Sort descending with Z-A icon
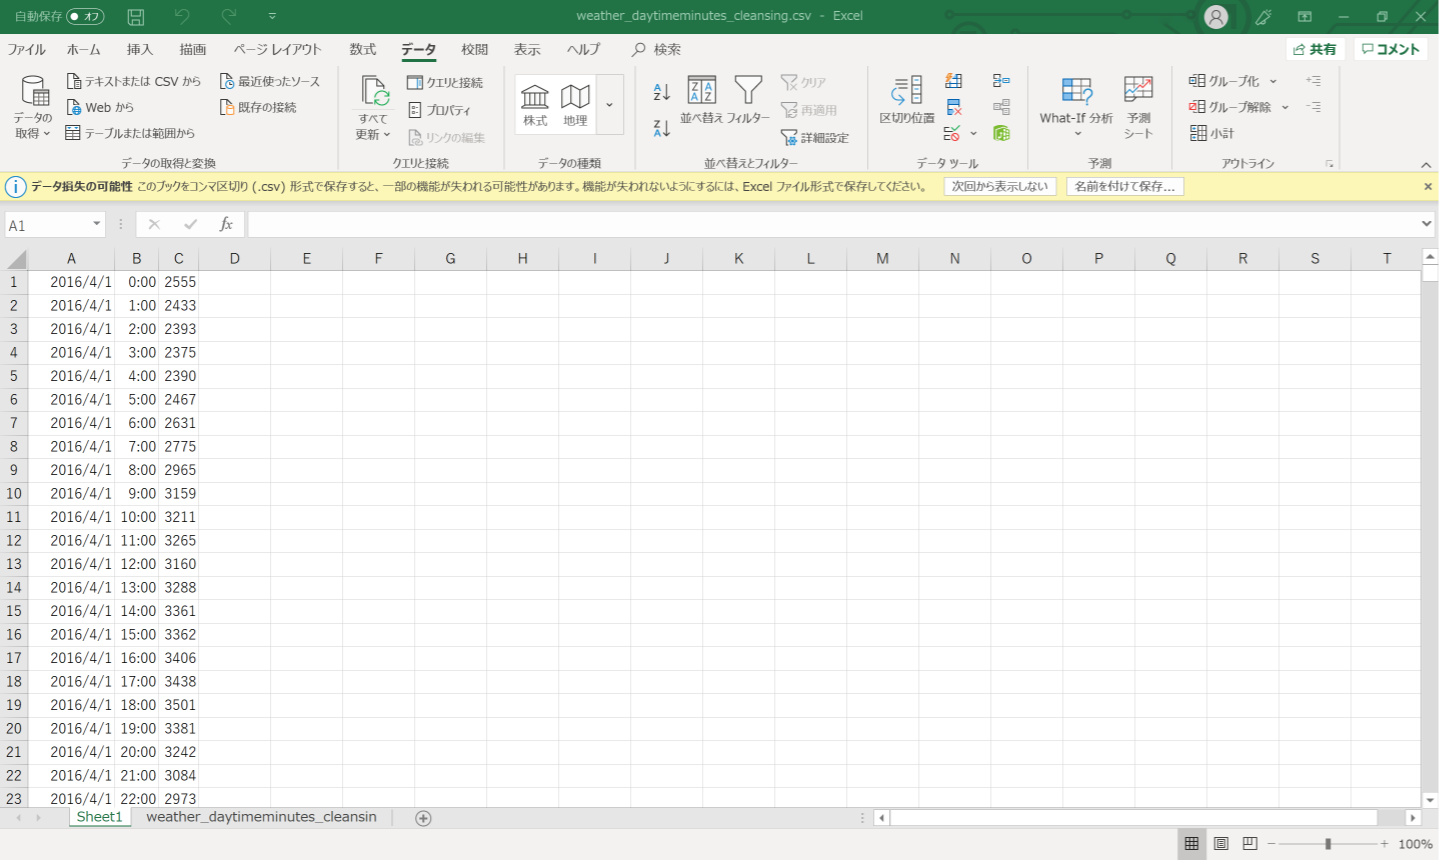Image resolution: width=1439 pixels, height=860 pixels. tap(661, 128)
